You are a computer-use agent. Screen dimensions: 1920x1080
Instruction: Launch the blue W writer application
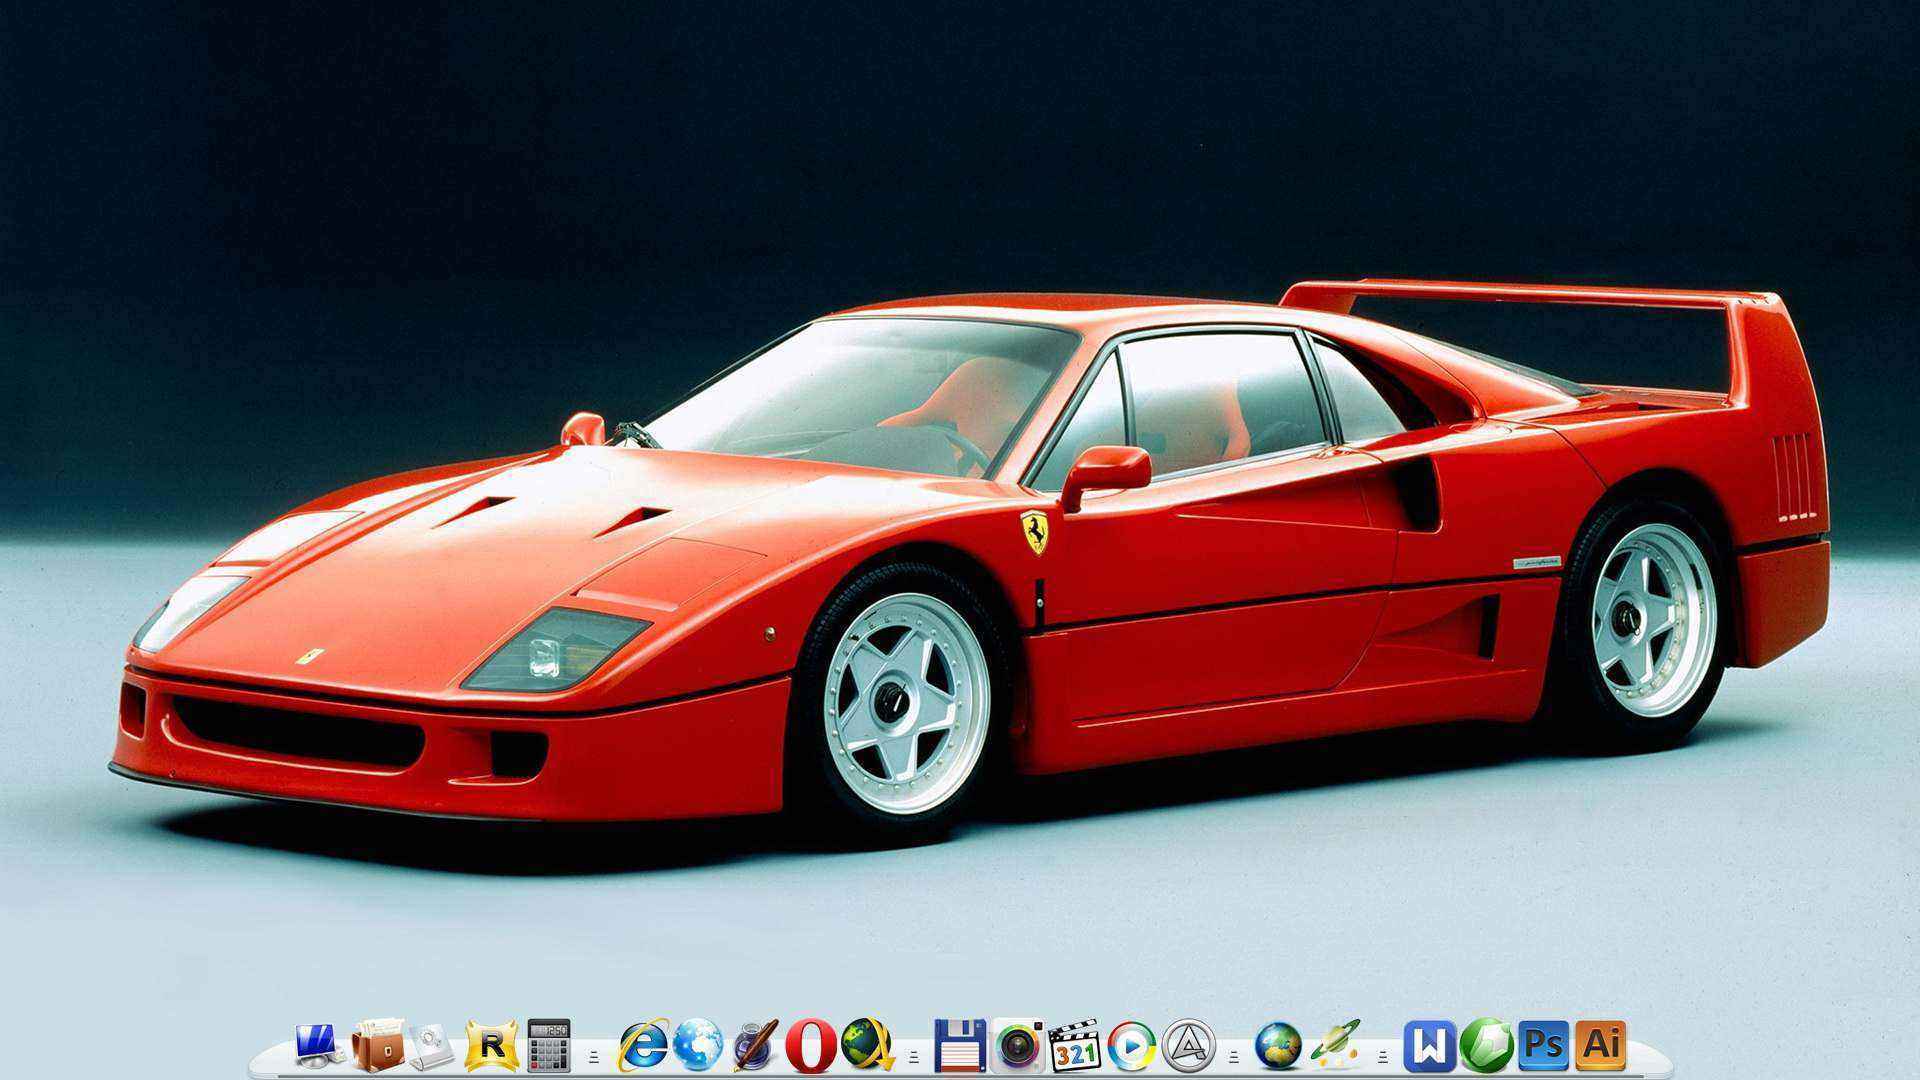click(1430, 1046)
